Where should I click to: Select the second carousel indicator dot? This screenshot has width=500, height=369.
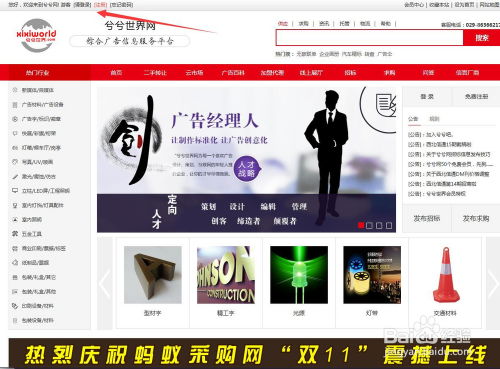tap(369, 226)
